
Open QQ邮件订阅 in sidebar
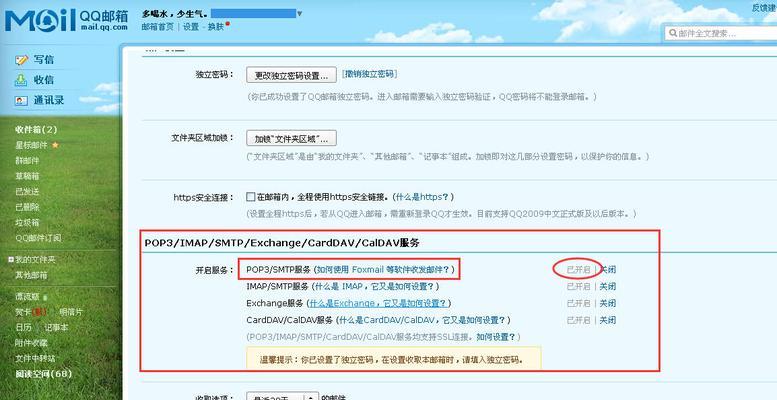tap(38, 238)
